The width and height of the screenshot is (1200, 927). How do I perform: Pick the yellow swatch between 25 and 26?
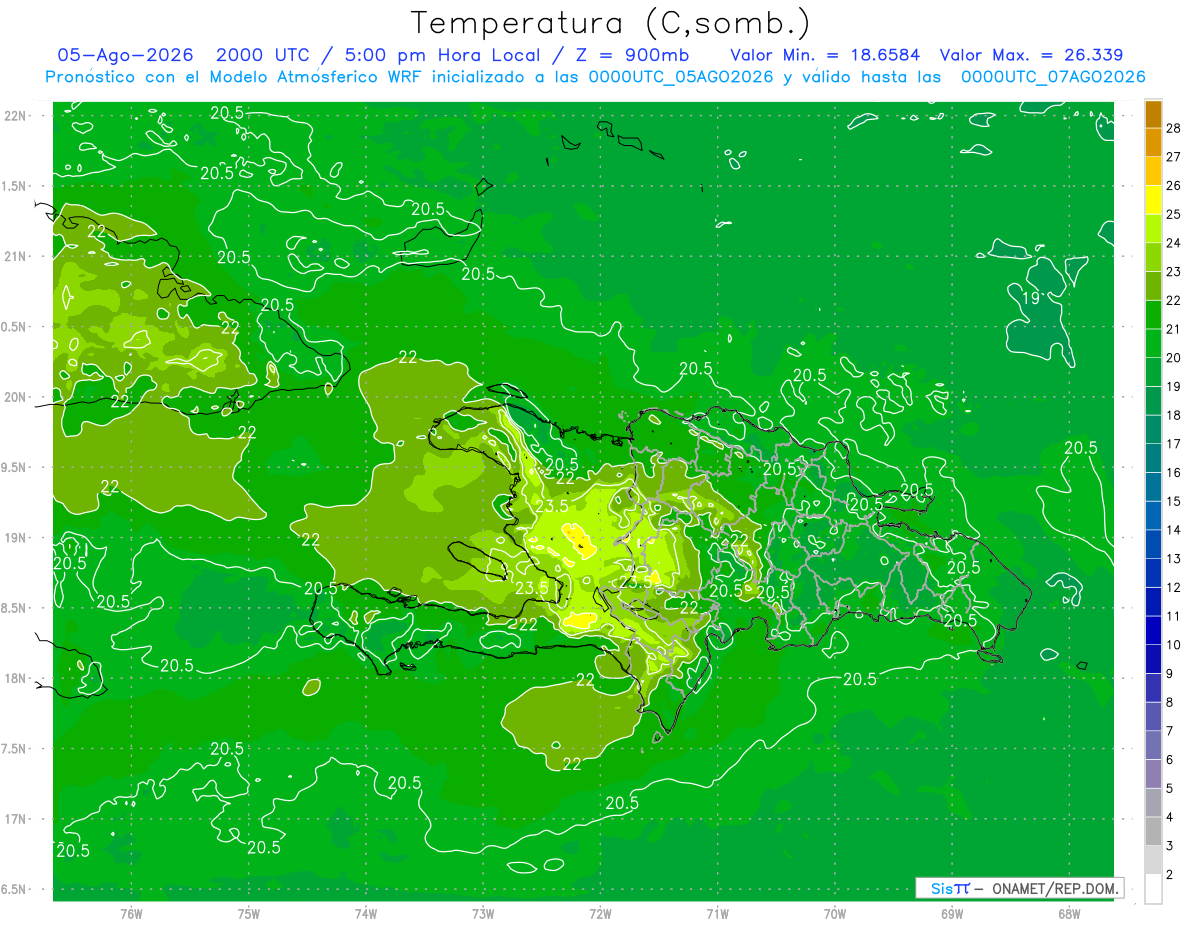[x=1154, y=200]
